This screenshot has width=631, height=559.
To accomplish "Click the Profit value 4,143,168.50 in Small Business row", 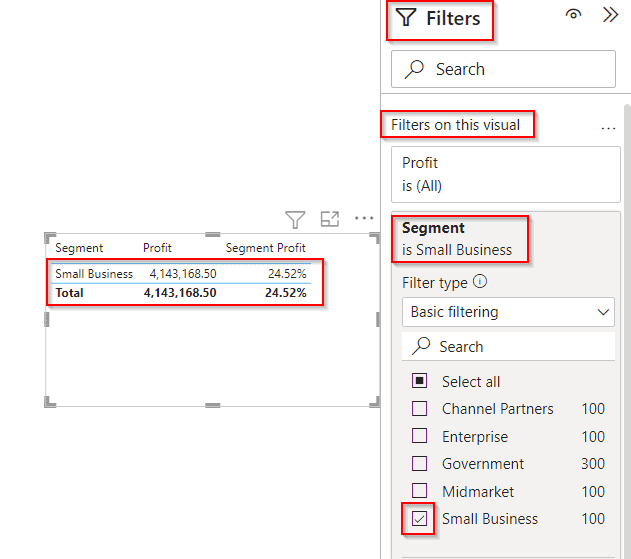I will tap(183, 274).
